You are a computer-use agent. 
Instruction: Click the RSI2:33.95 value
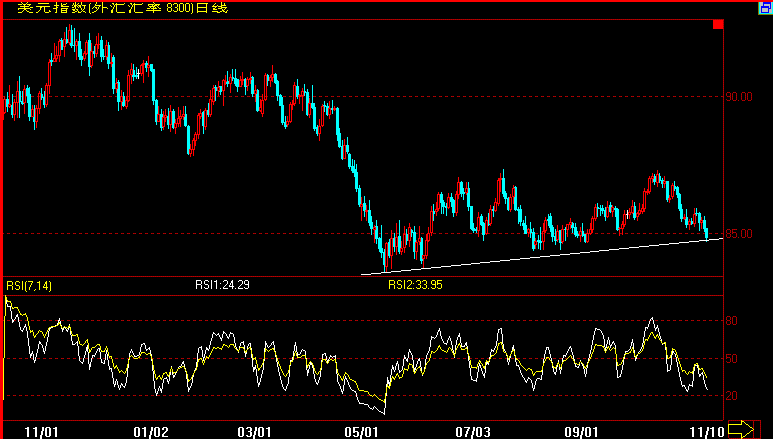coord(415,285)
